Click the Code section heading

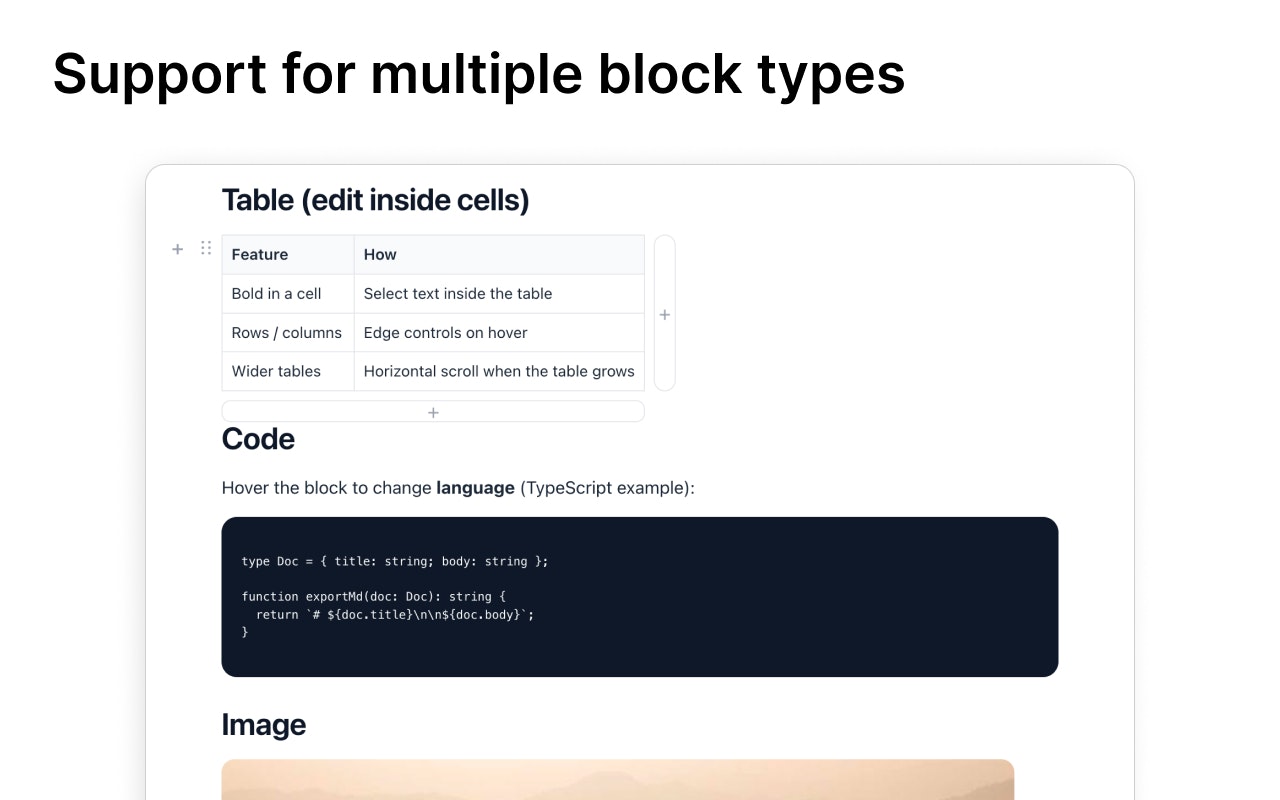[x=258, y=439]
